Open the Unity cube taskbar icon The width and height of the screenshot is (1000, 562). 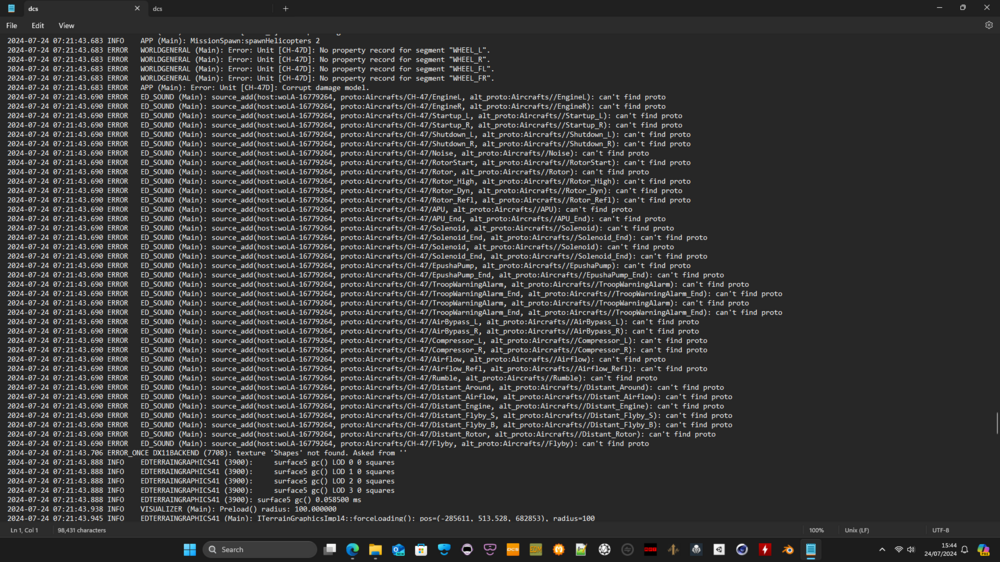click(x=719, y=550)
